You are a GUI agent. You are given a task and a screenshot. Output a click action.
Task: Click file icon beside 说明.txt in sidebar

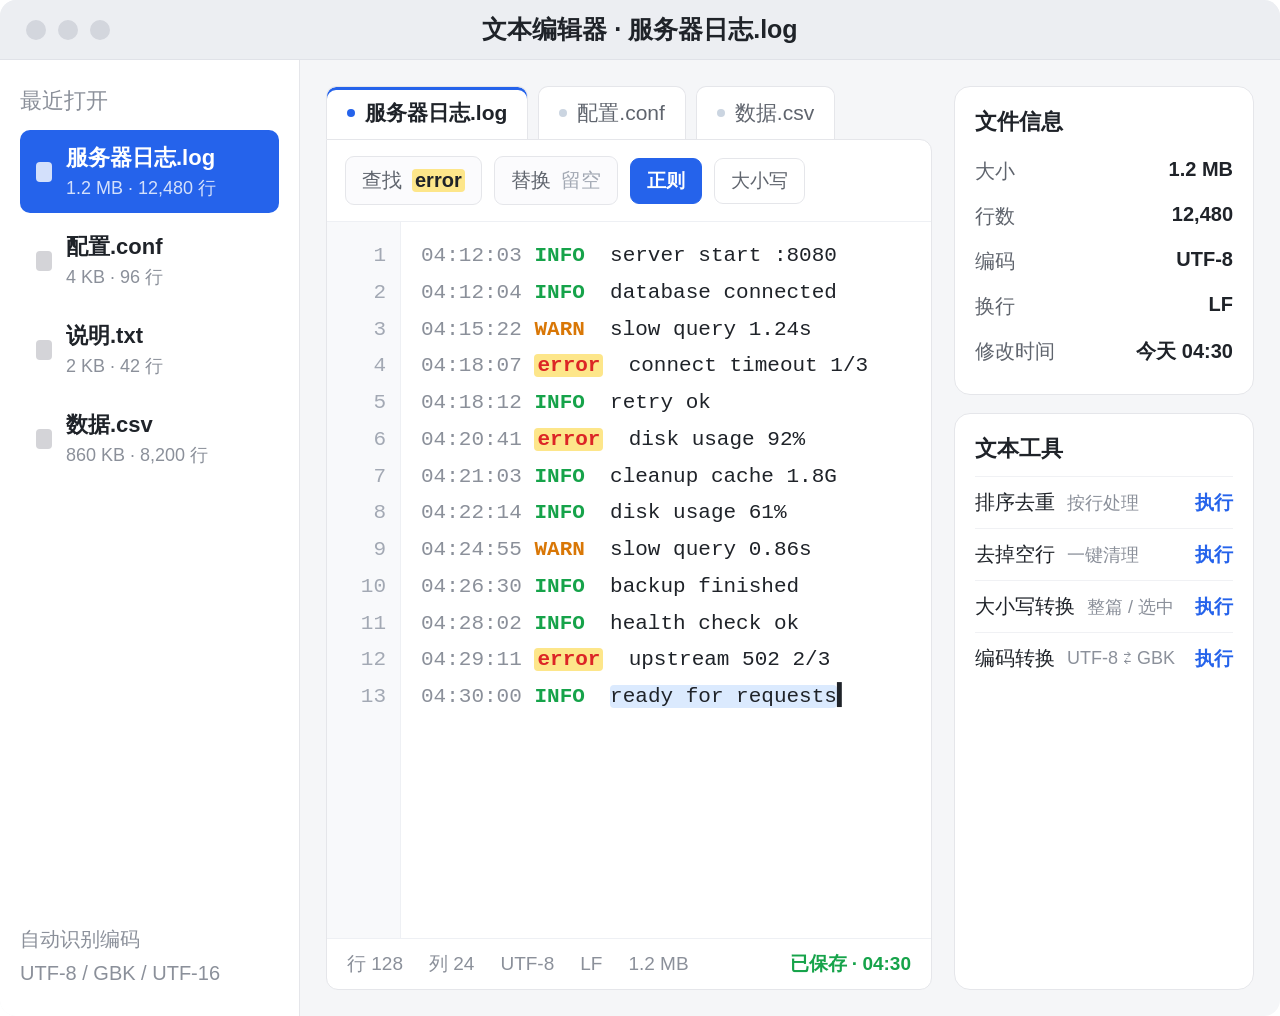click(x=44, y=350)
